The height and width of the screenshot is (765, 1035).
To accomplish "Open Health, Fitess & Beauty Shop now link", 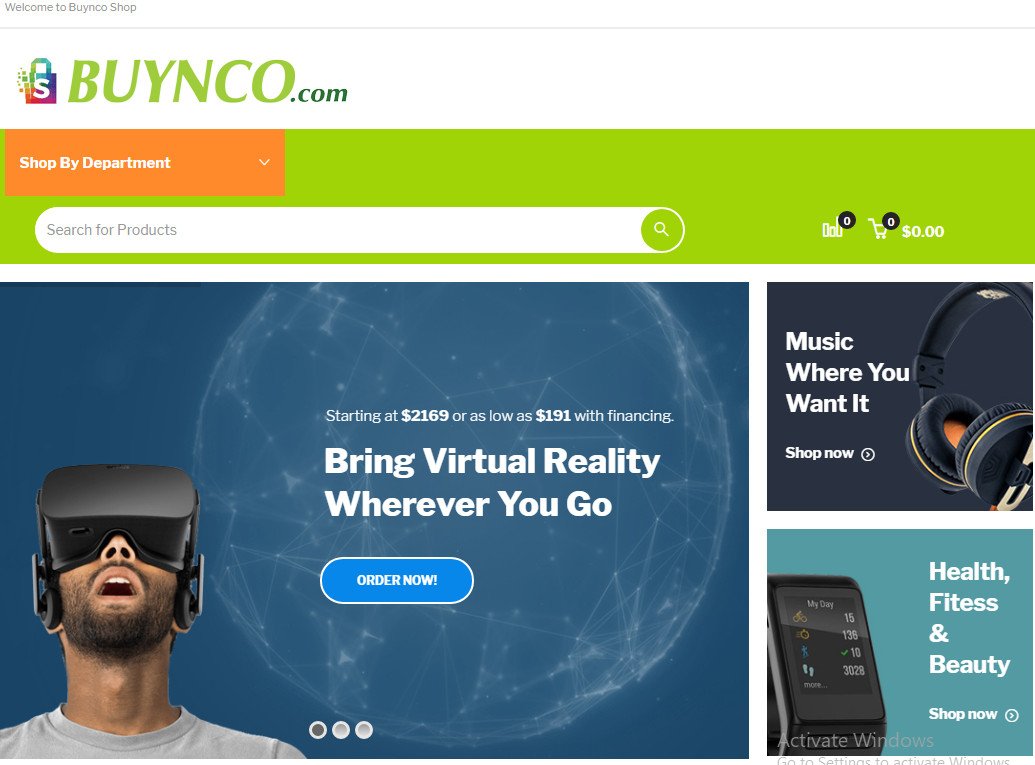I will tap(974, 714).
